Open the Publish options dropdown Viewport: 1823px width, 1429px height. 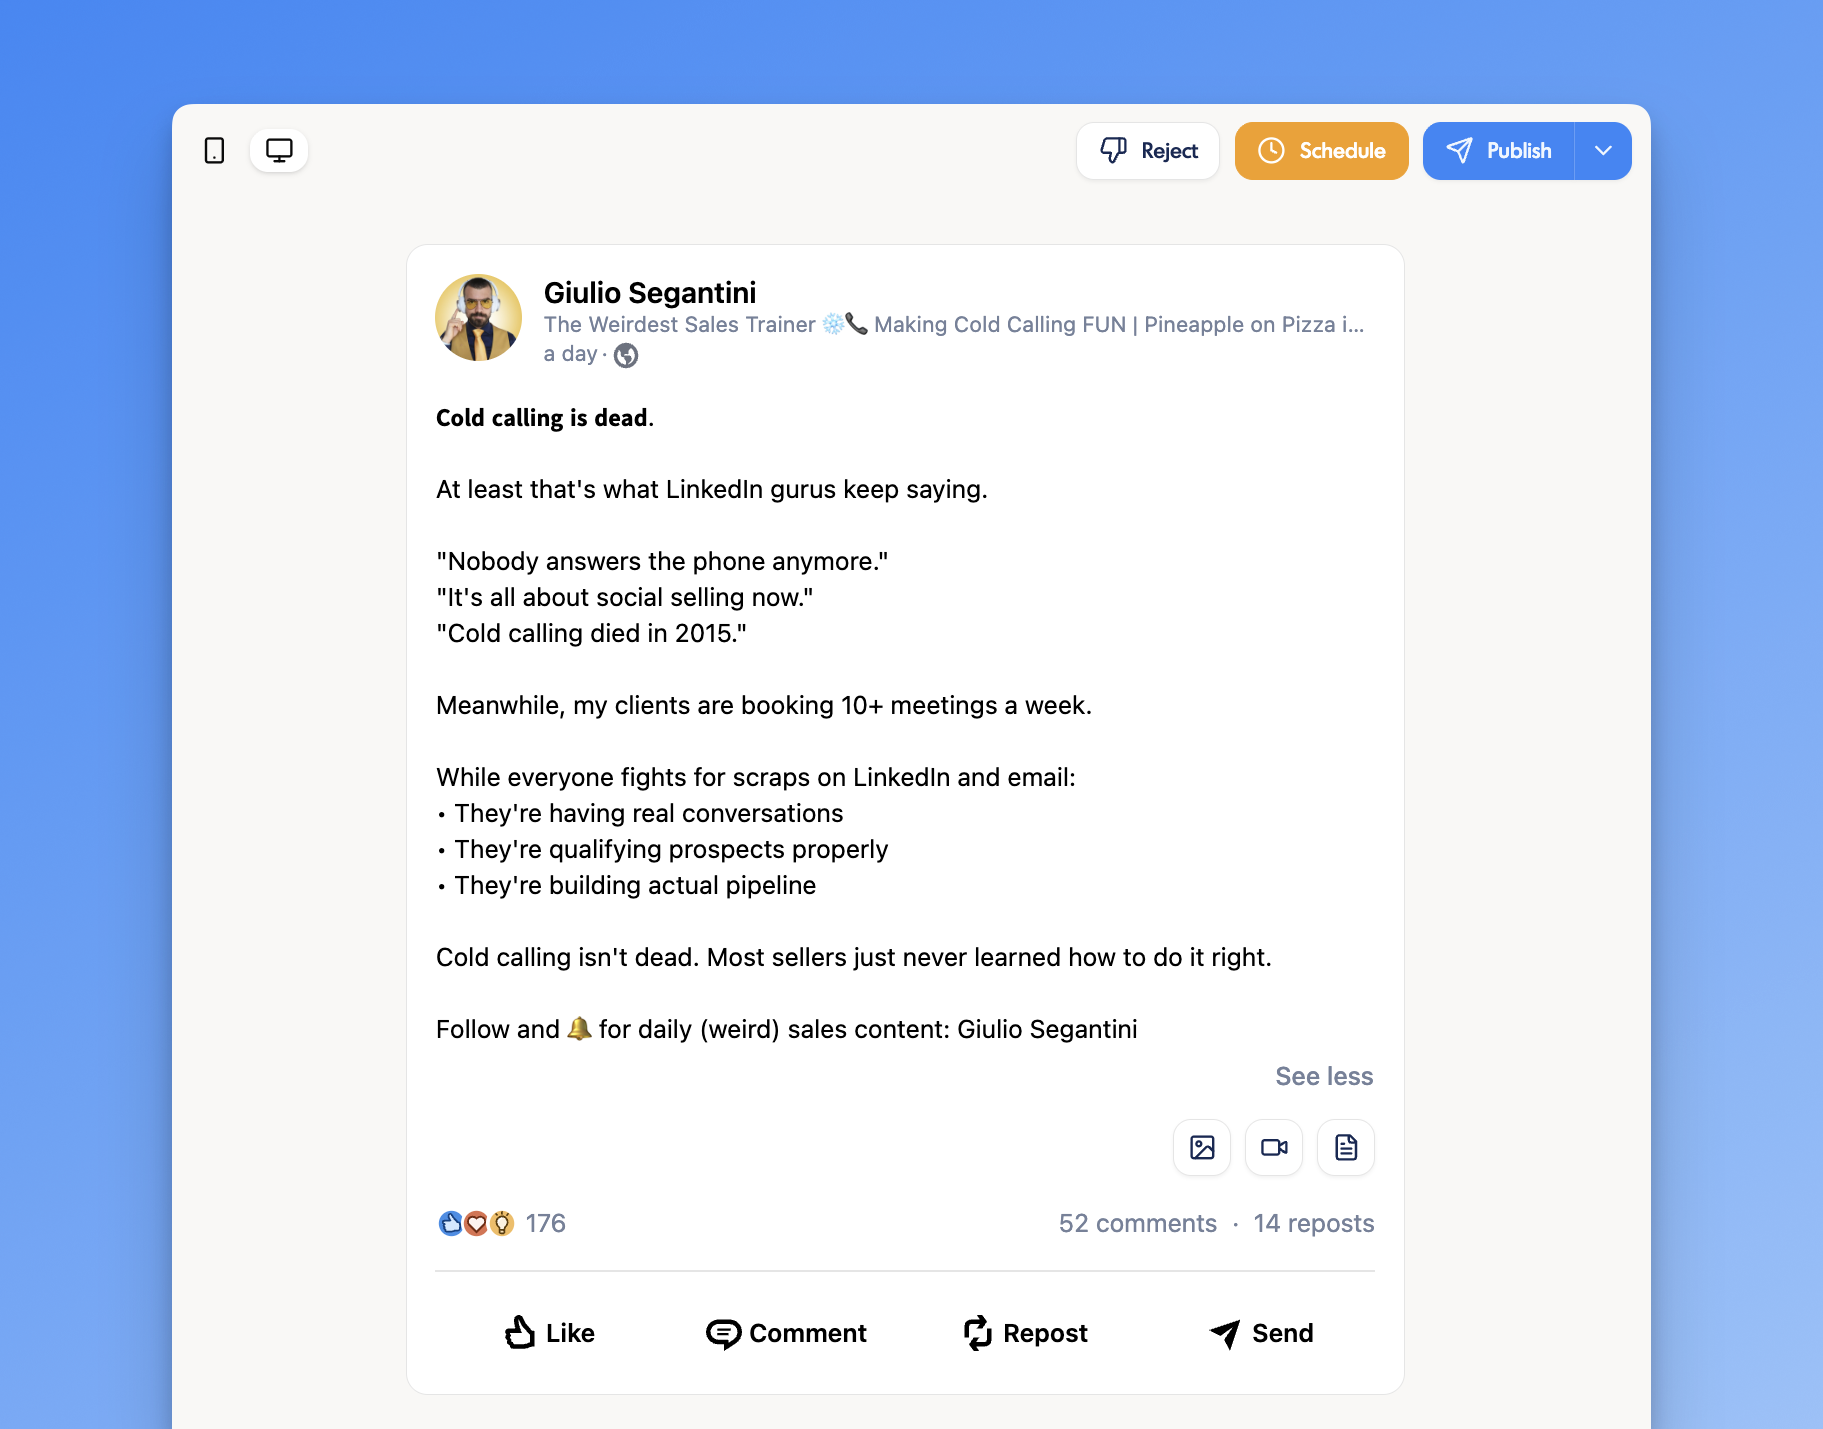(x=1602, y=150)
